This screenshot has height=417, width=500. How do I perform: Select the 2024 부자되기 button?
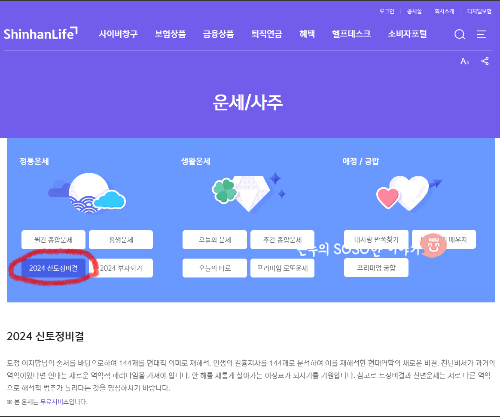121,268
